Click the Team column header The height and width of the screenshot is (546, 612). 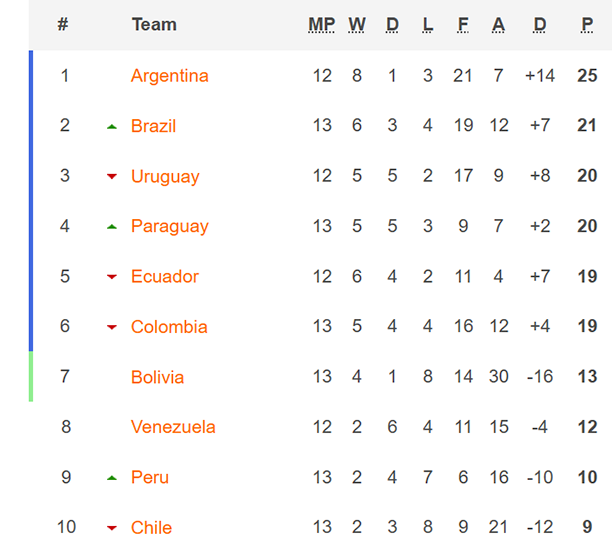tap(154, 25)
